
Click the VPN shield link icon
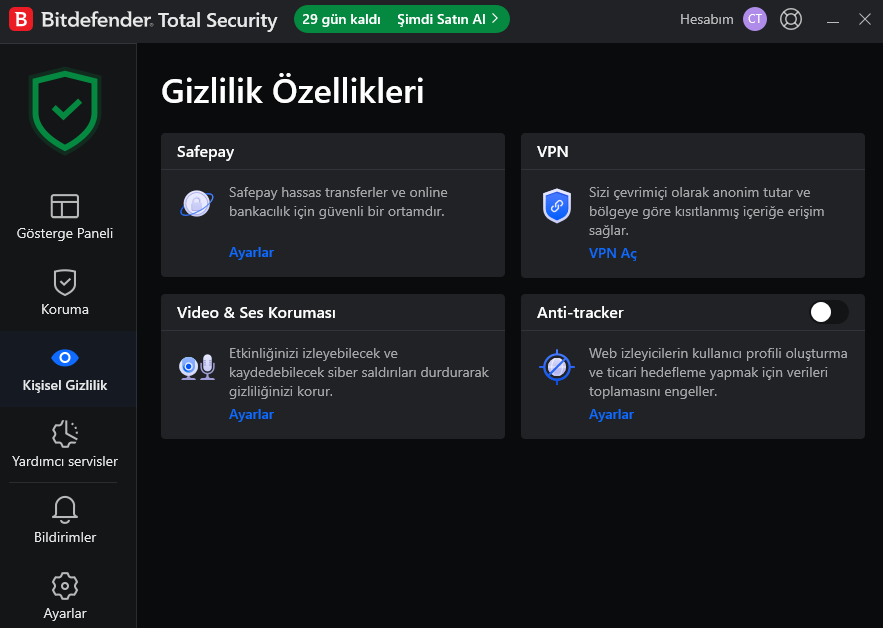(556, 206)
